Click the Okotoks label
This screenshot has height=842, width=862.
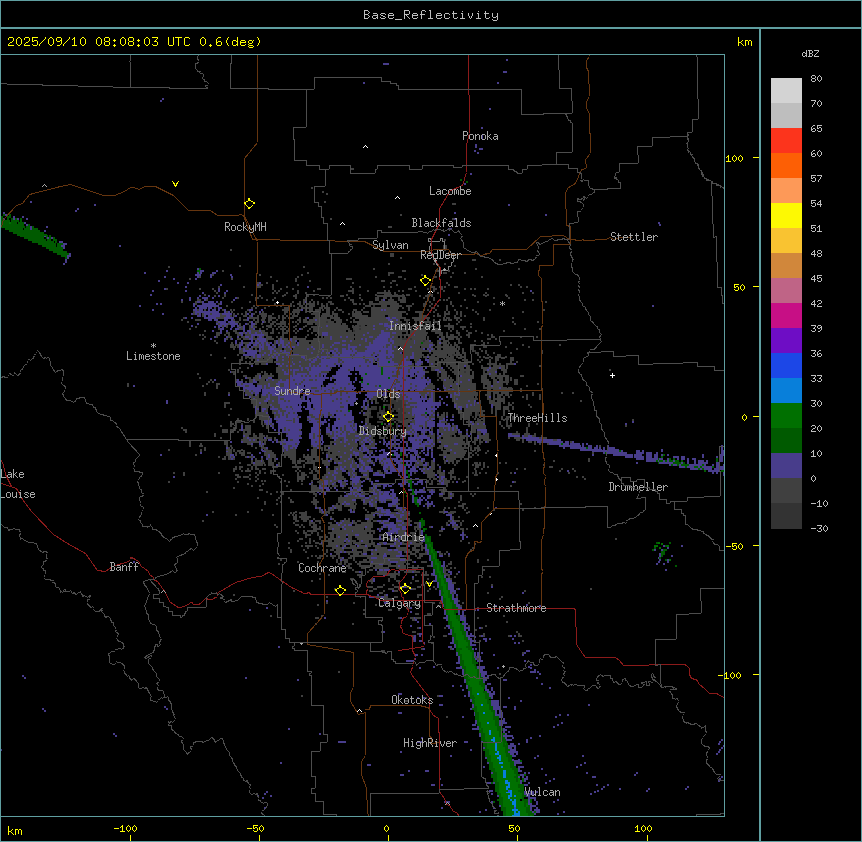point(412,700)
